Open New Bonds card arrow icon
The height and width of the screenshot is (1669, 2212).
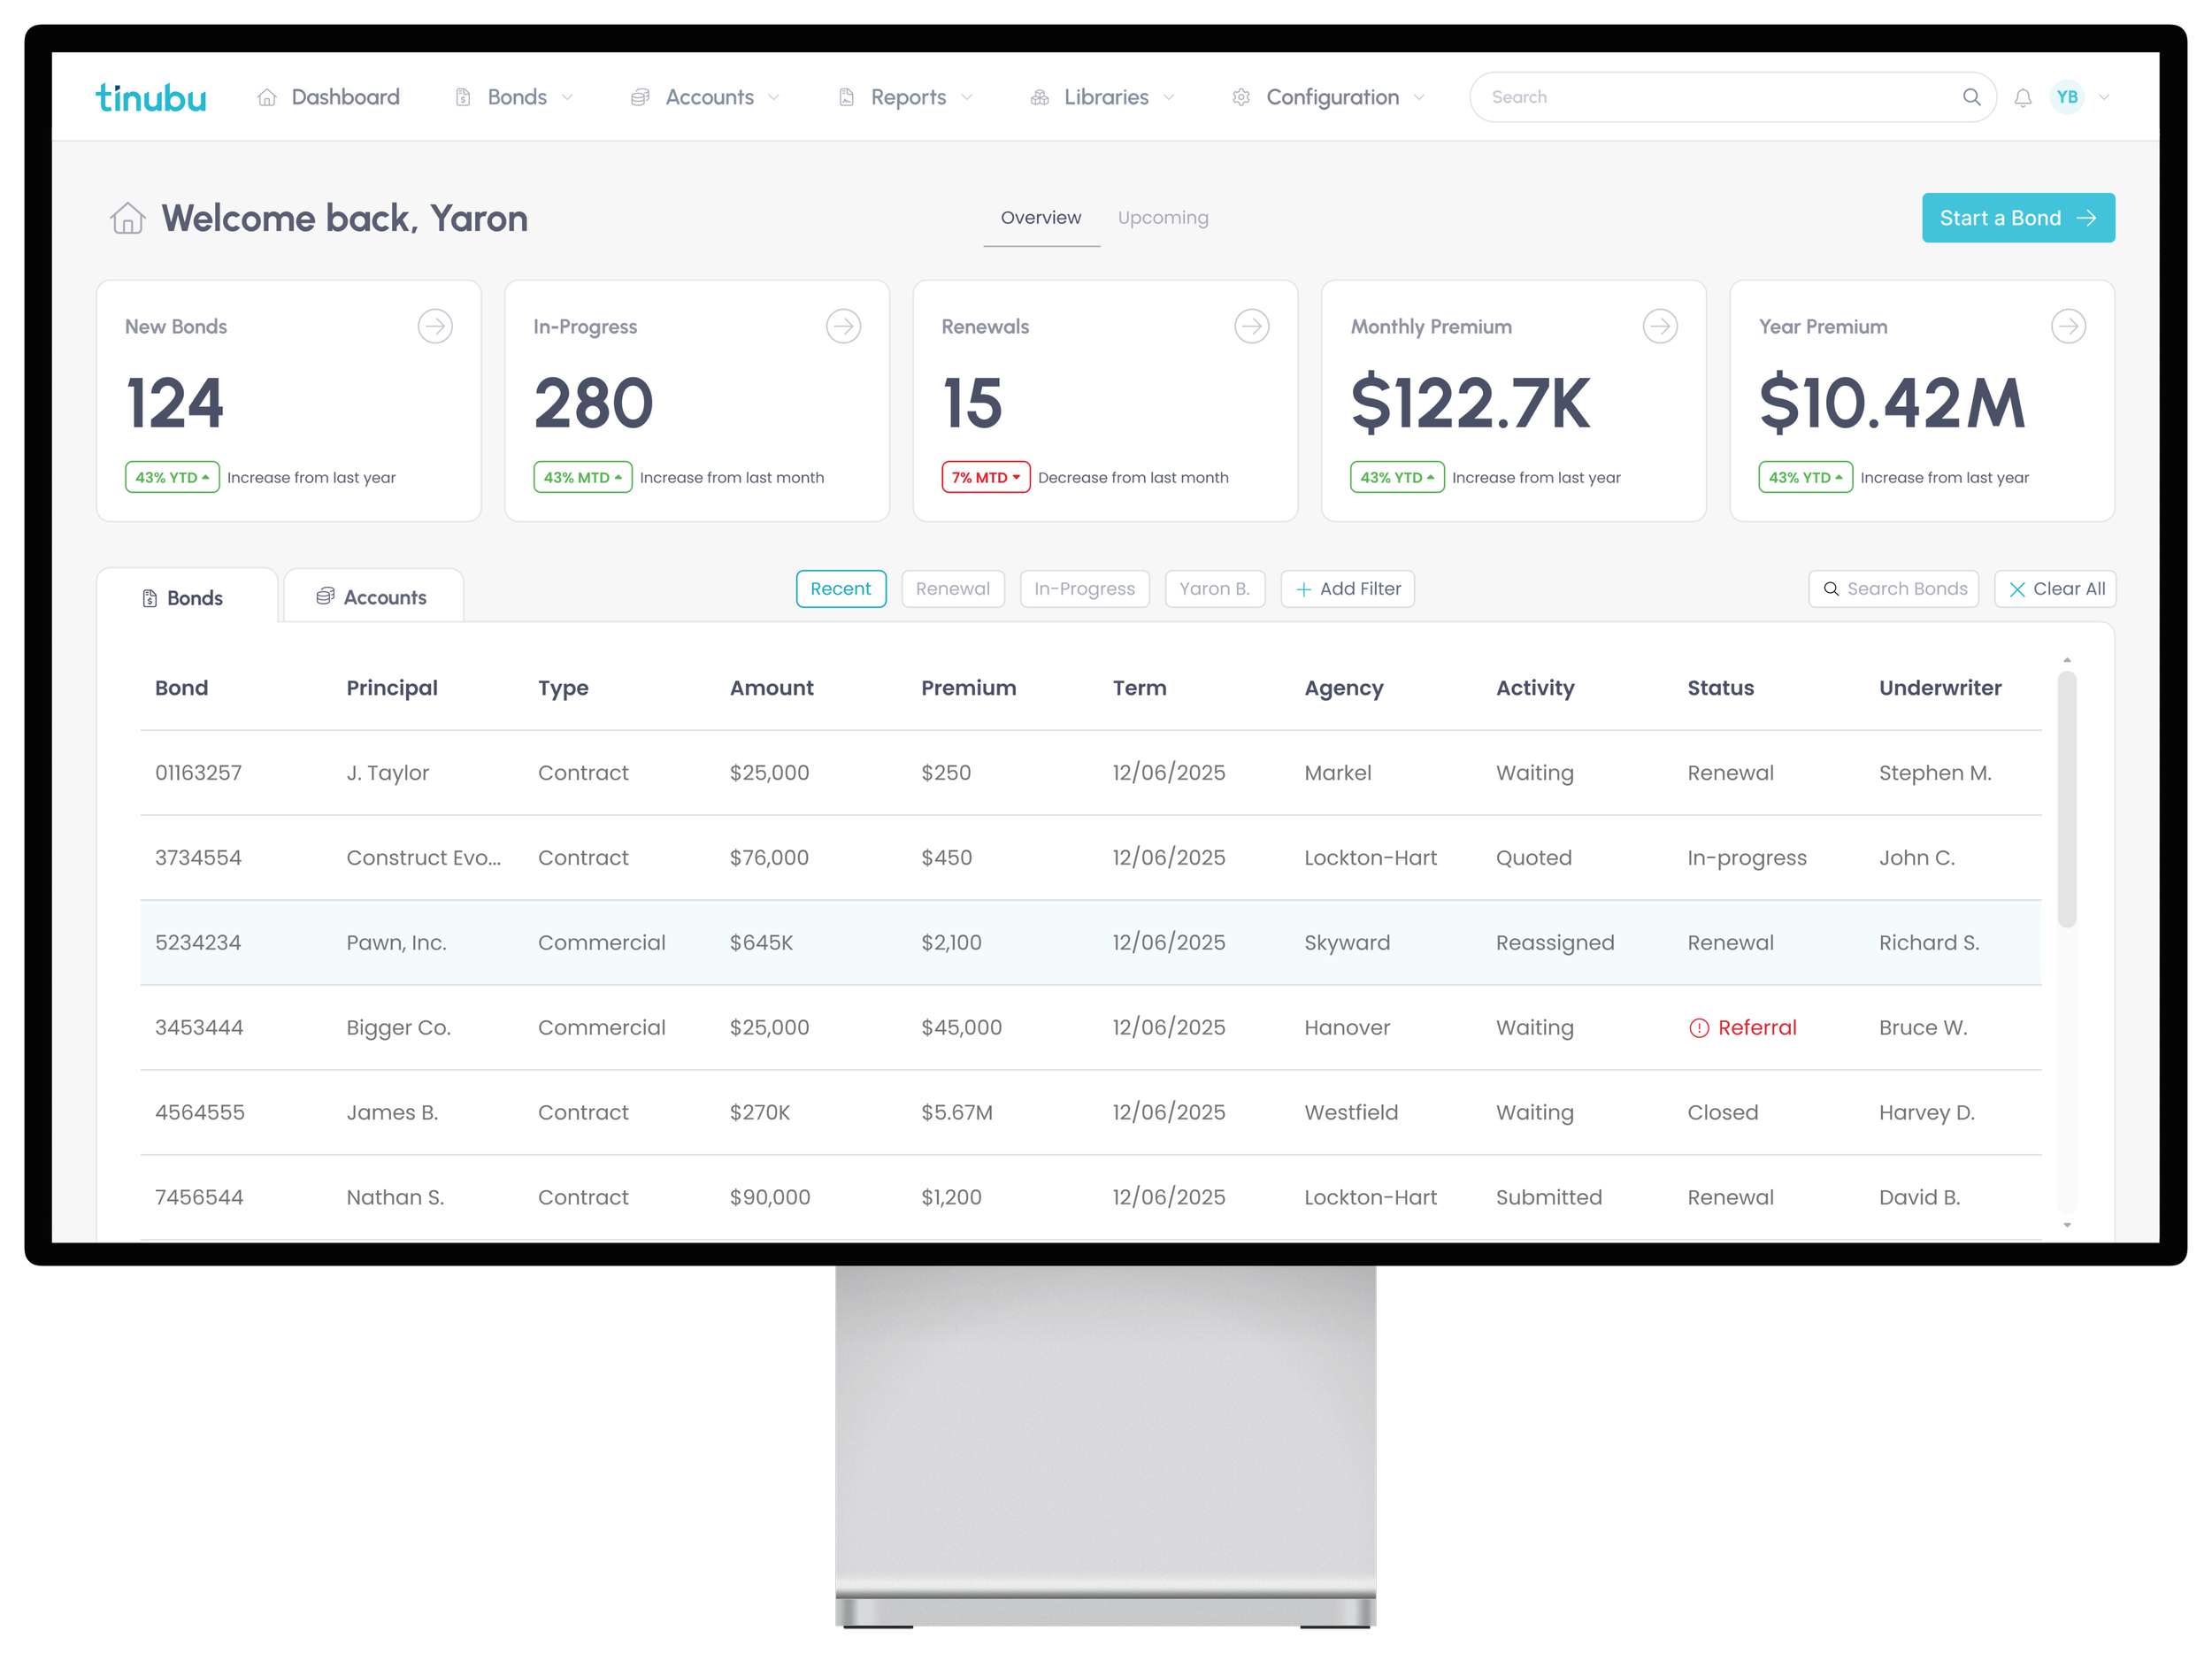coord(435,326)
